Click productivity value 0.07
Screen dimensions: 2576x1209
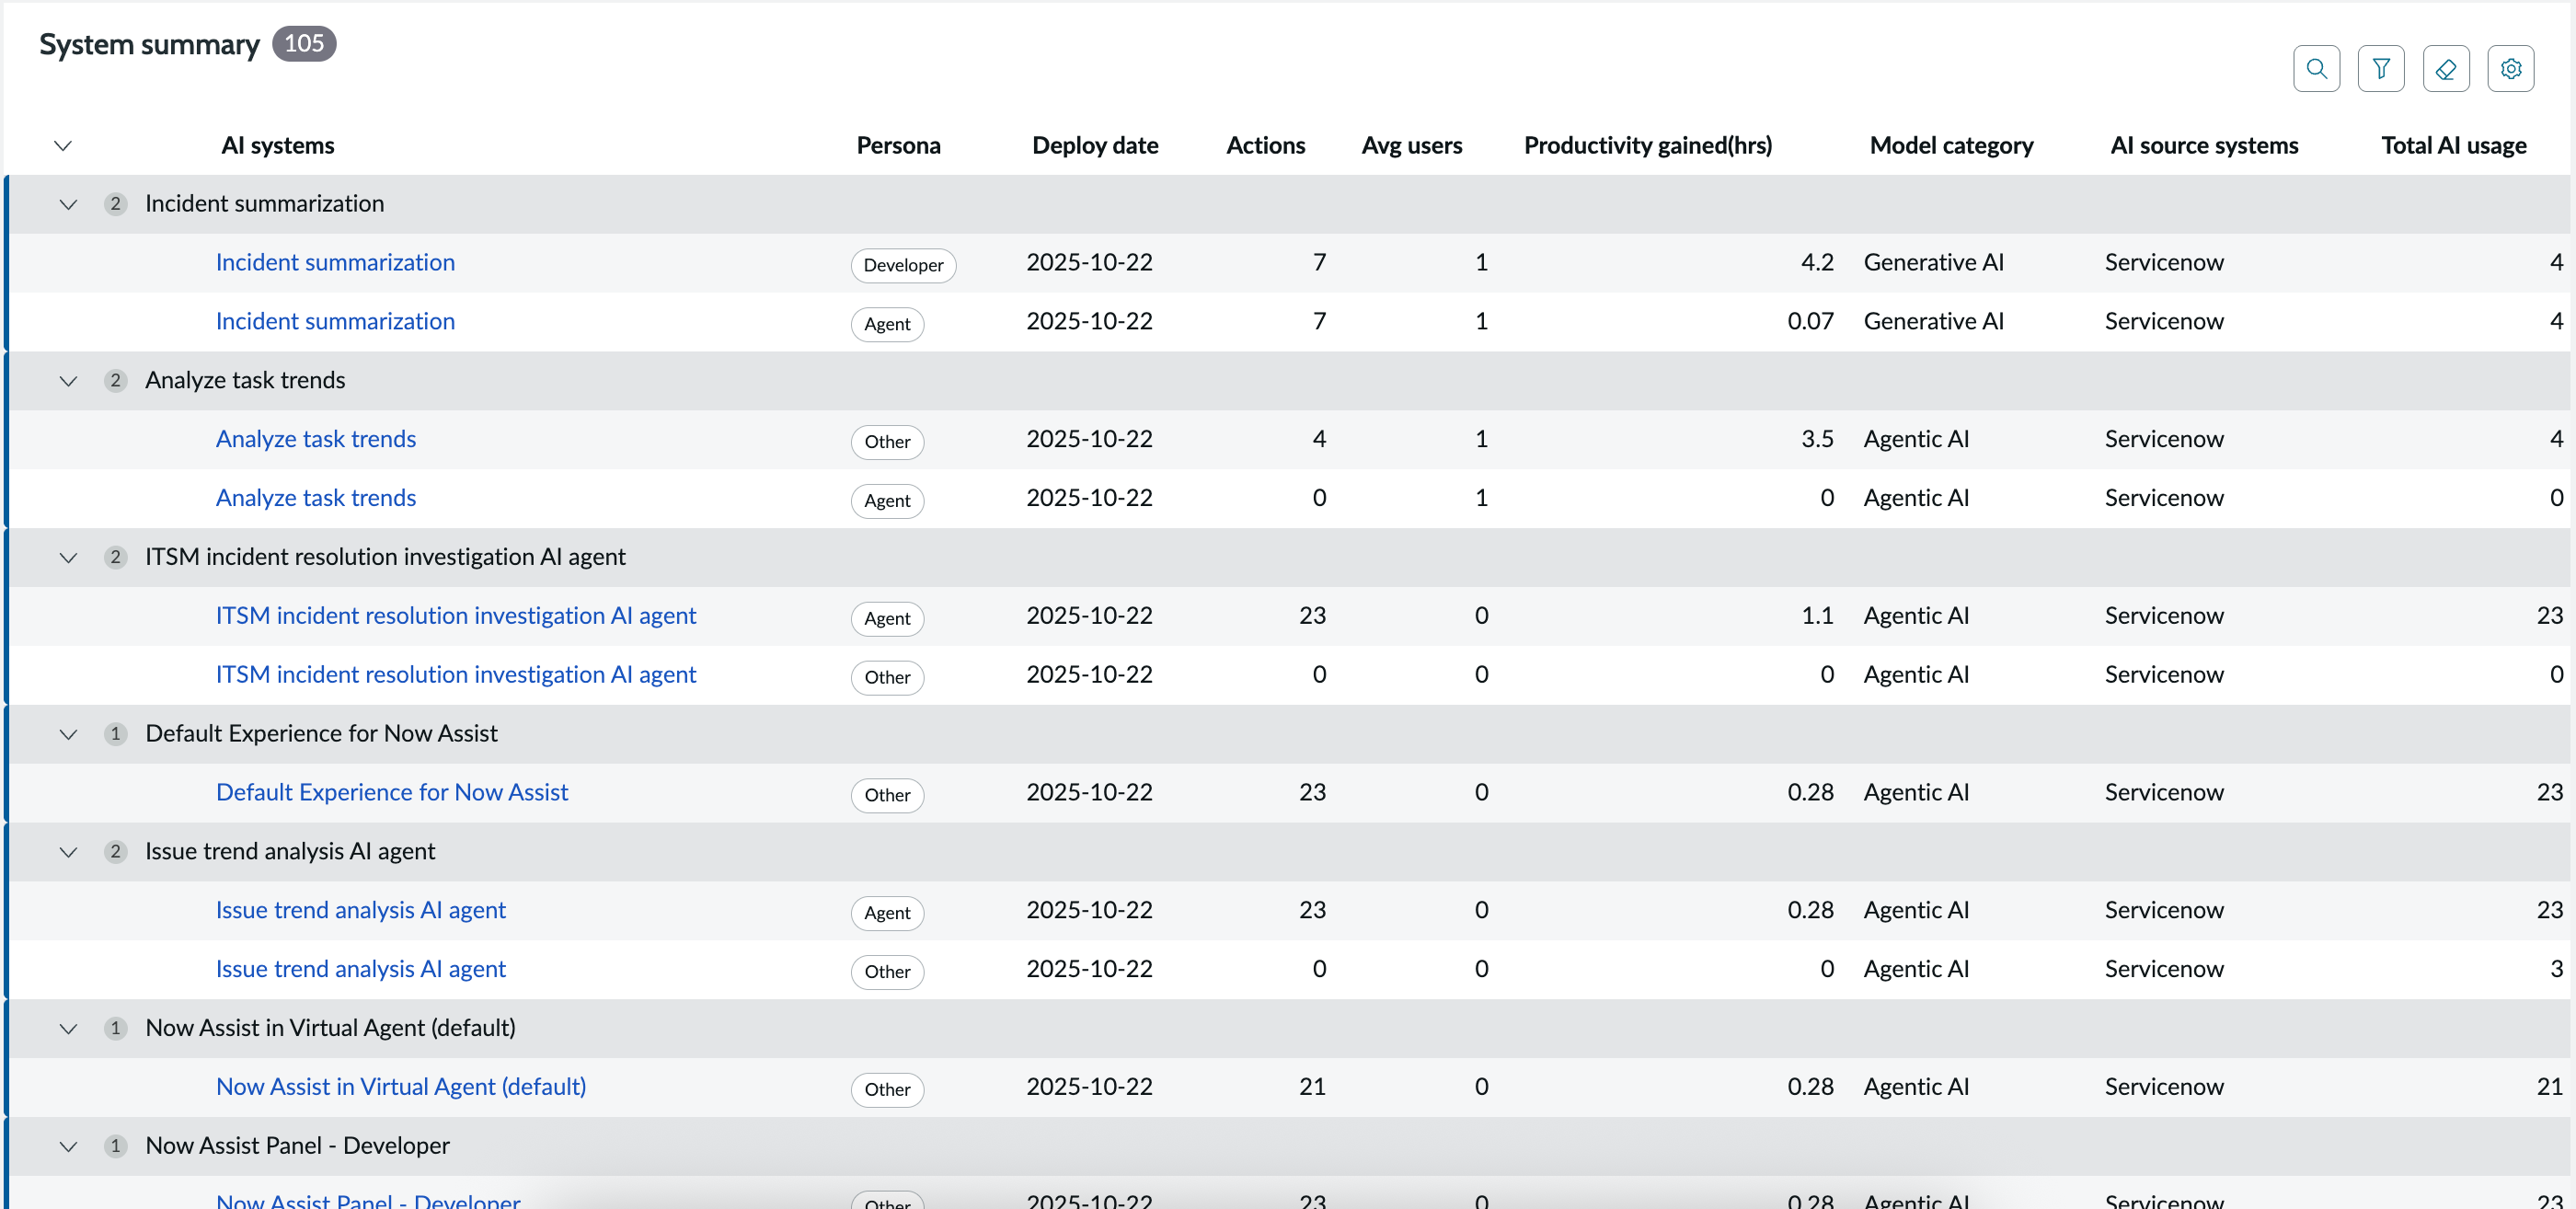point(1810,322)
